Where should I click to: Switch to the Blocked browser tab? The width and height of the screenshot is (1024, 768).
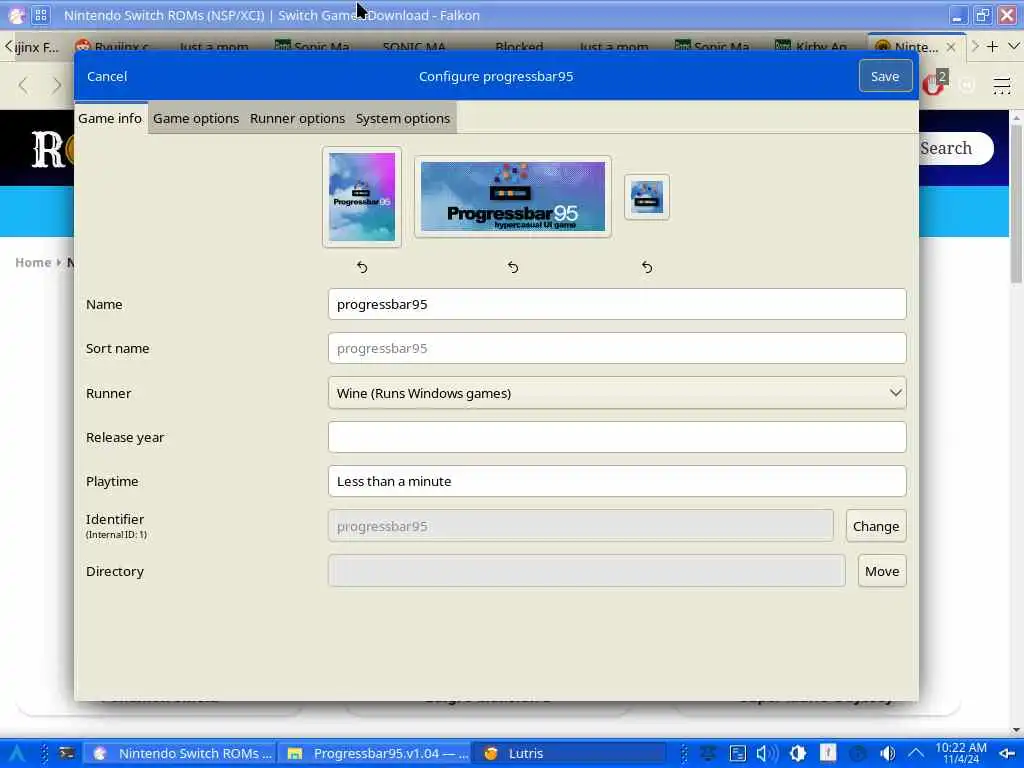coord(519,46)
